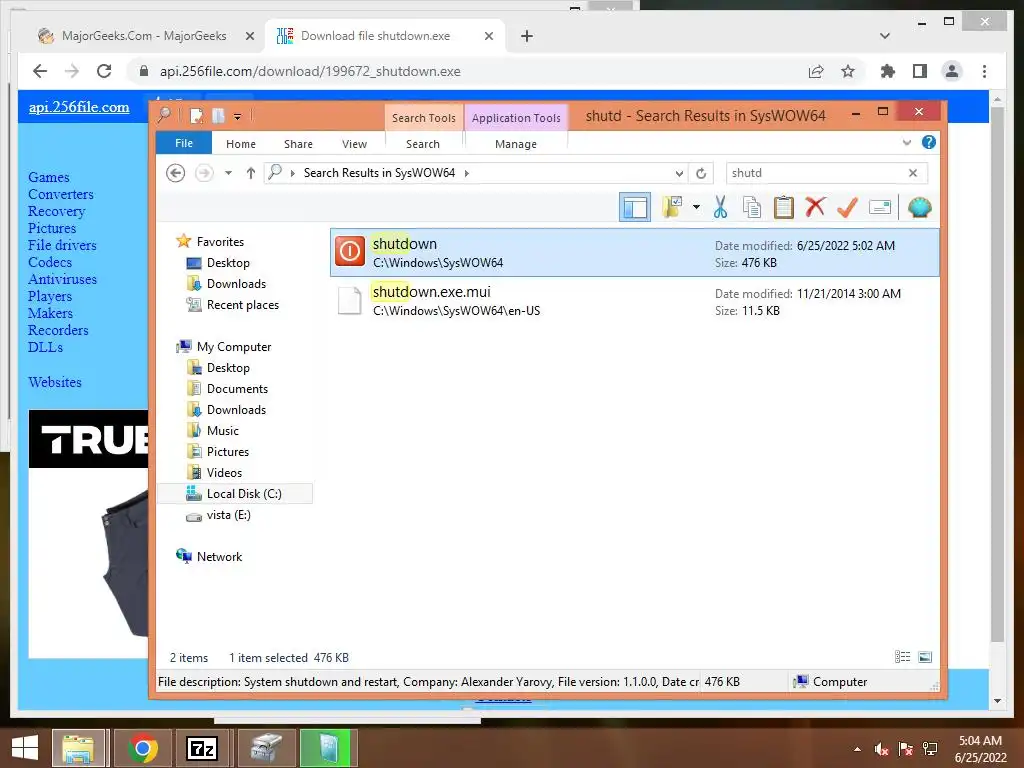Viewport: 1024px width, 768px height.
Task: Open a new Chrome tab
Action: click(527, 36)
